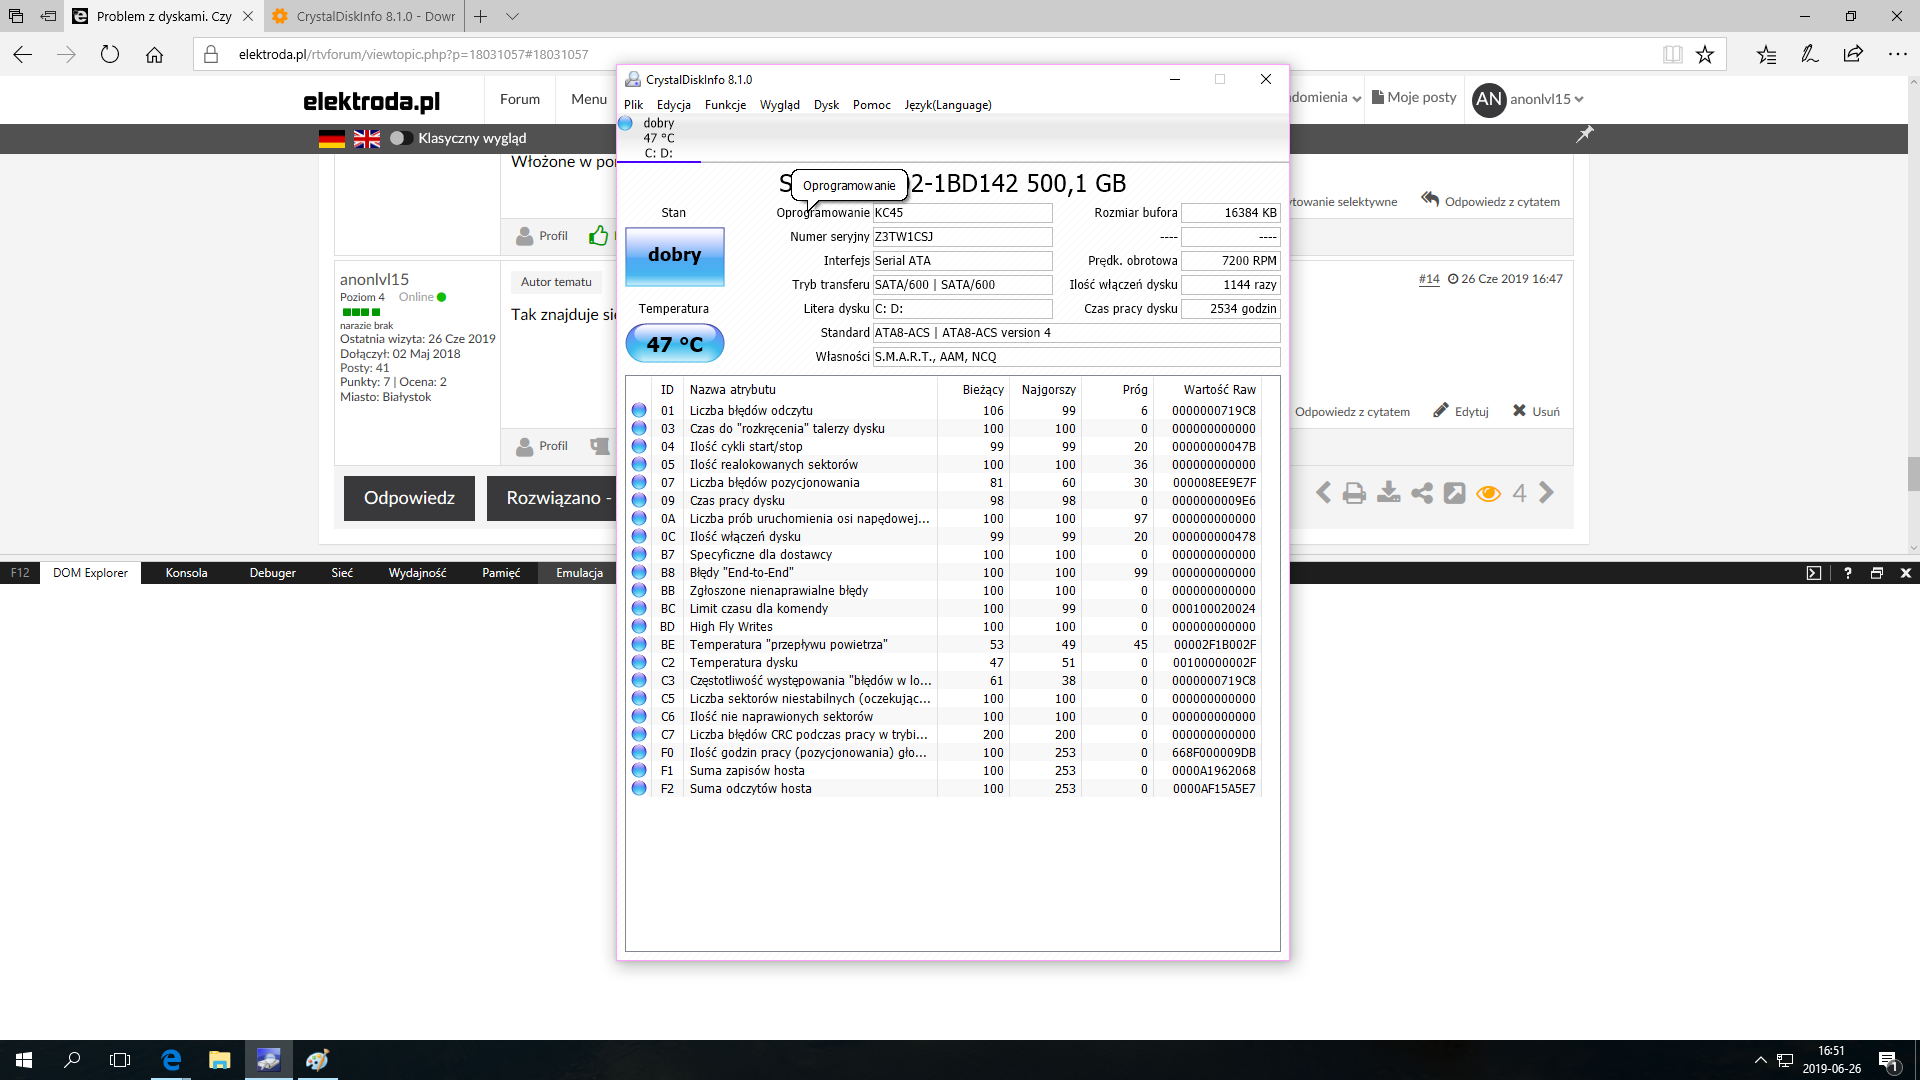1920x1080 pixels.
Task: Click the printer icon under post #14
Action: (1354, 492)
